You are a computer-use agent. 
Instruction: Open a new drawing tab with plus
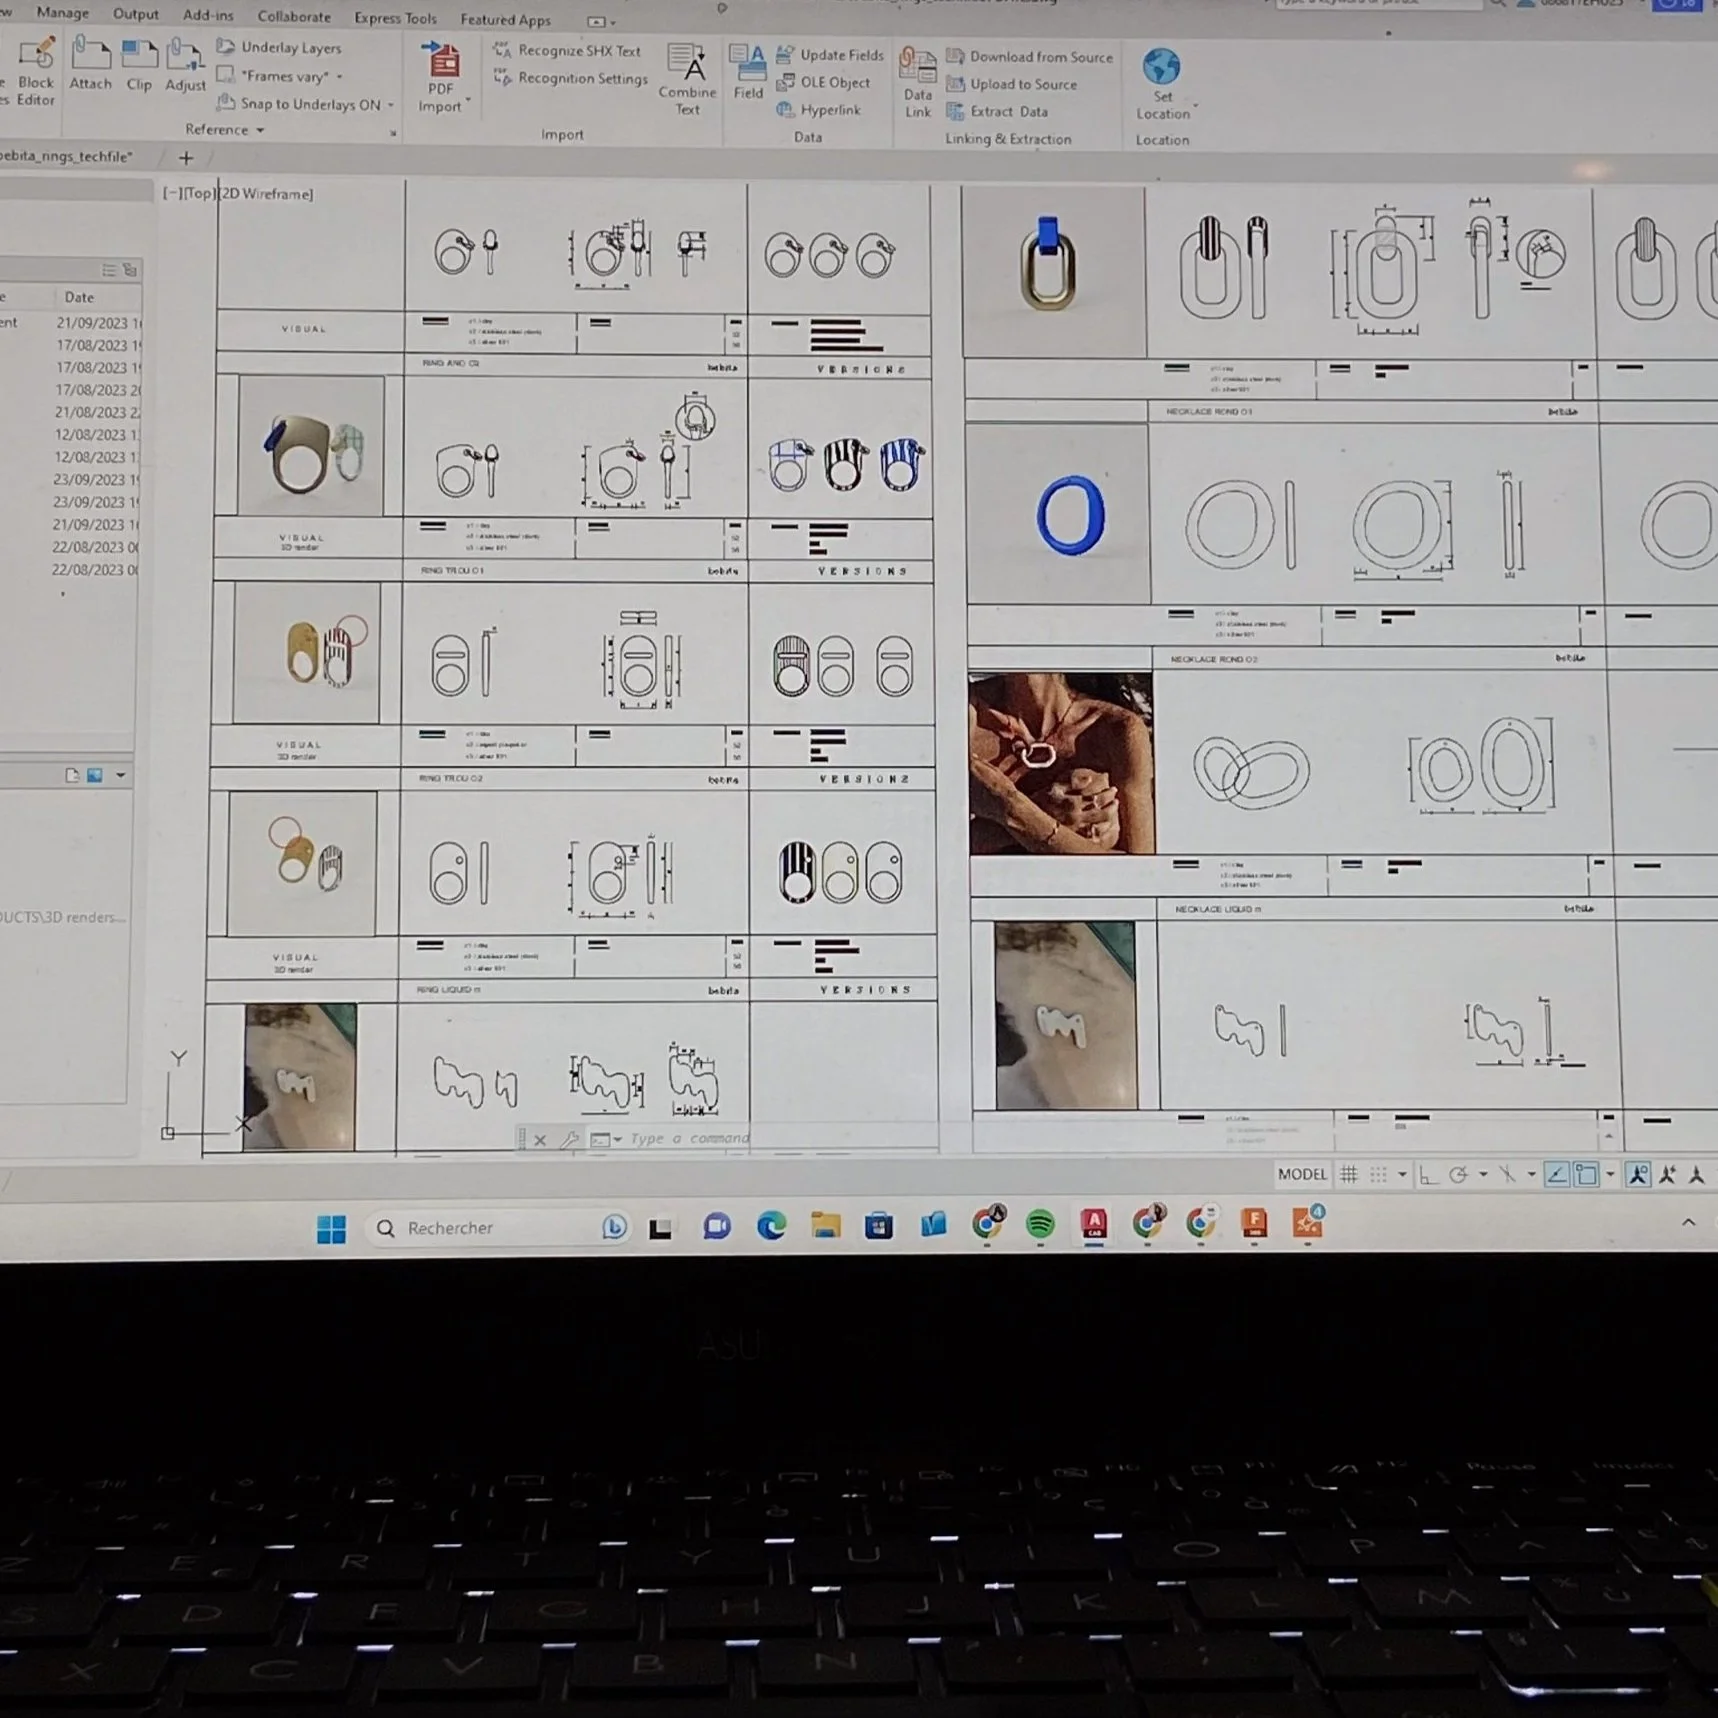tap(185, 157)
